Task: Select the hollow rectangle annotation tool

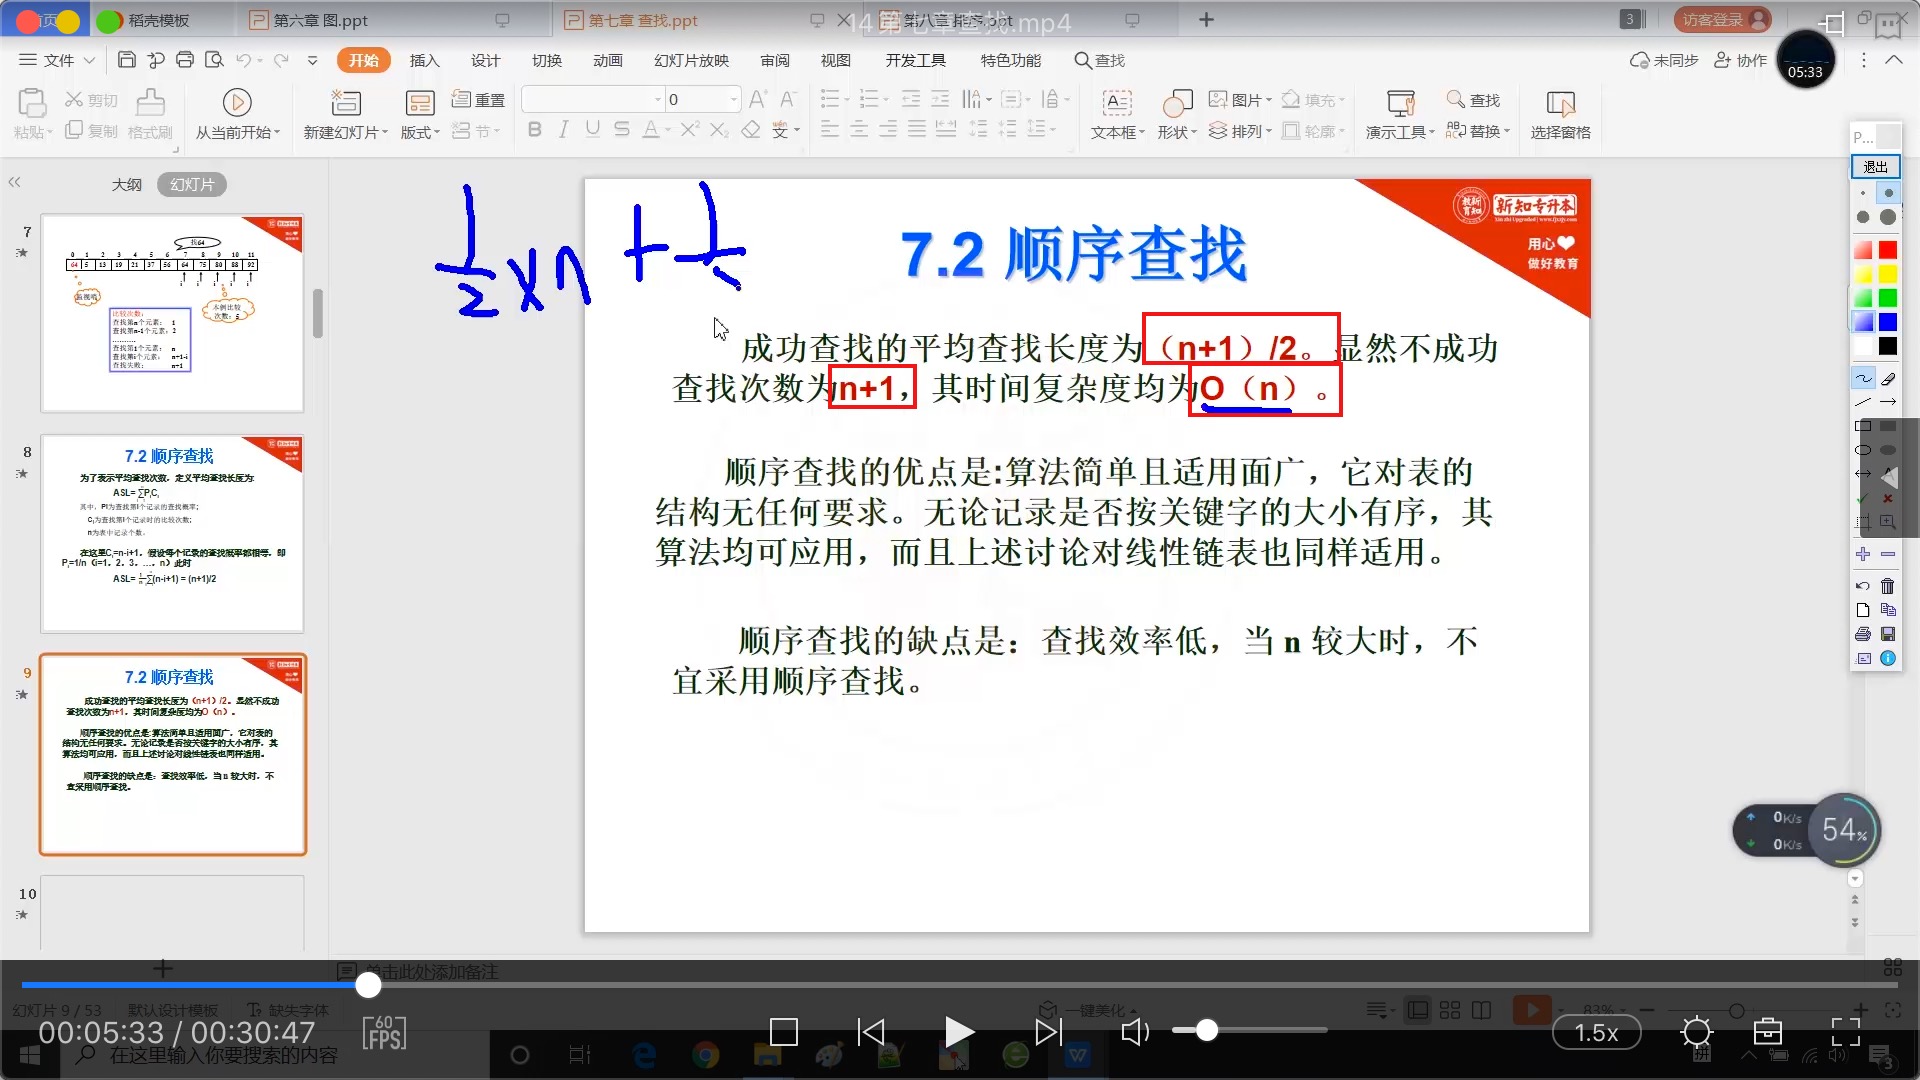Action: tap(1863, 426)
